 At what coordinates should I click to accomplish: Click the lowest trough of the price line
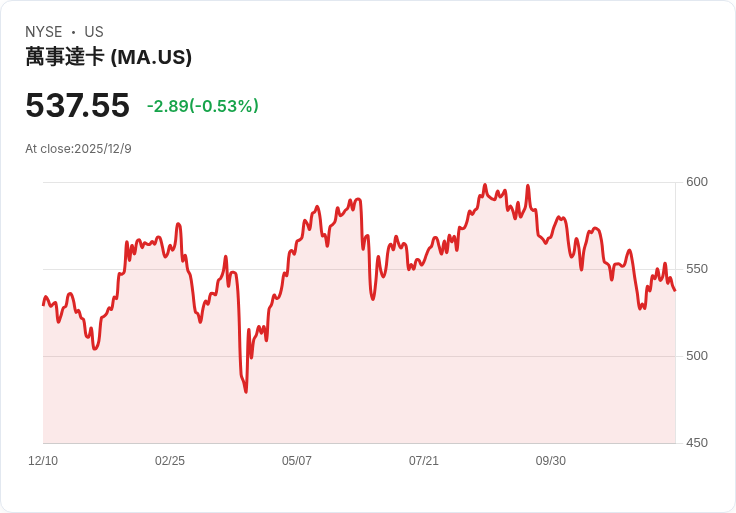coord(246,392)
